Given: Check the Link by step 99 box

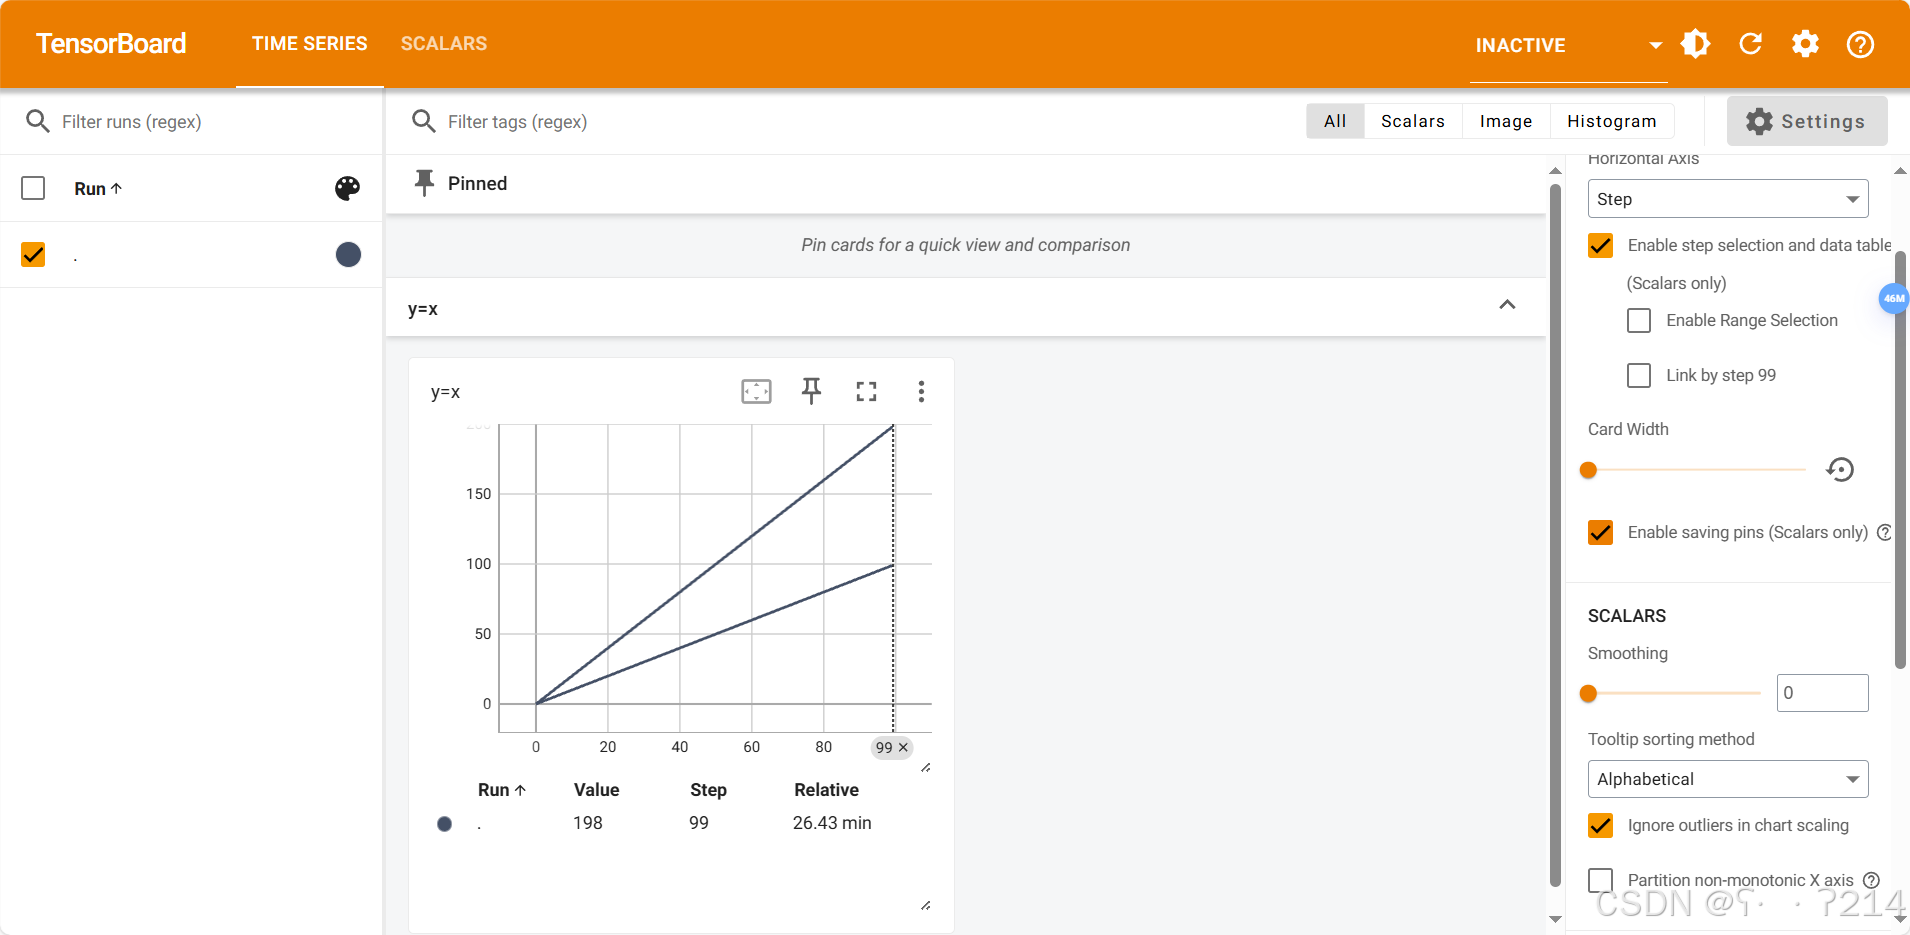Looking at the screenshot, I should [x=1639, y=375].
